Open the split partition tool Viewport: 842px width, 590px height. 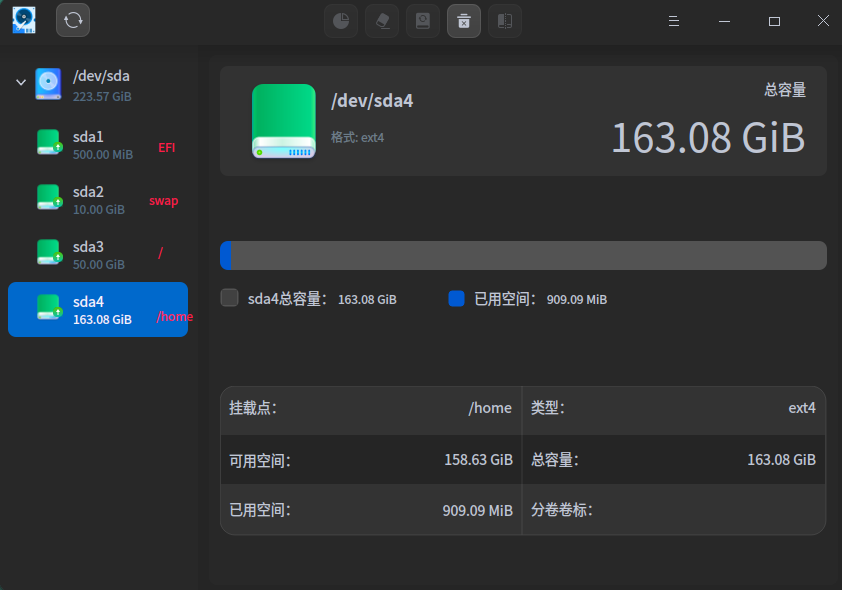504,20
